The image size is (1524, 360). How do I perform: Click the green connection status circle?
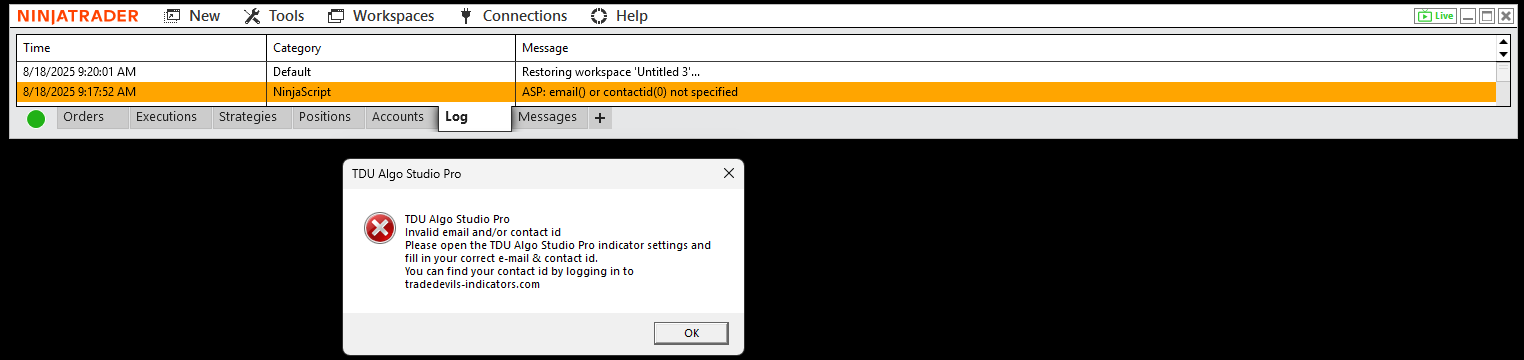pyautogui.click(x=36, y=119)
